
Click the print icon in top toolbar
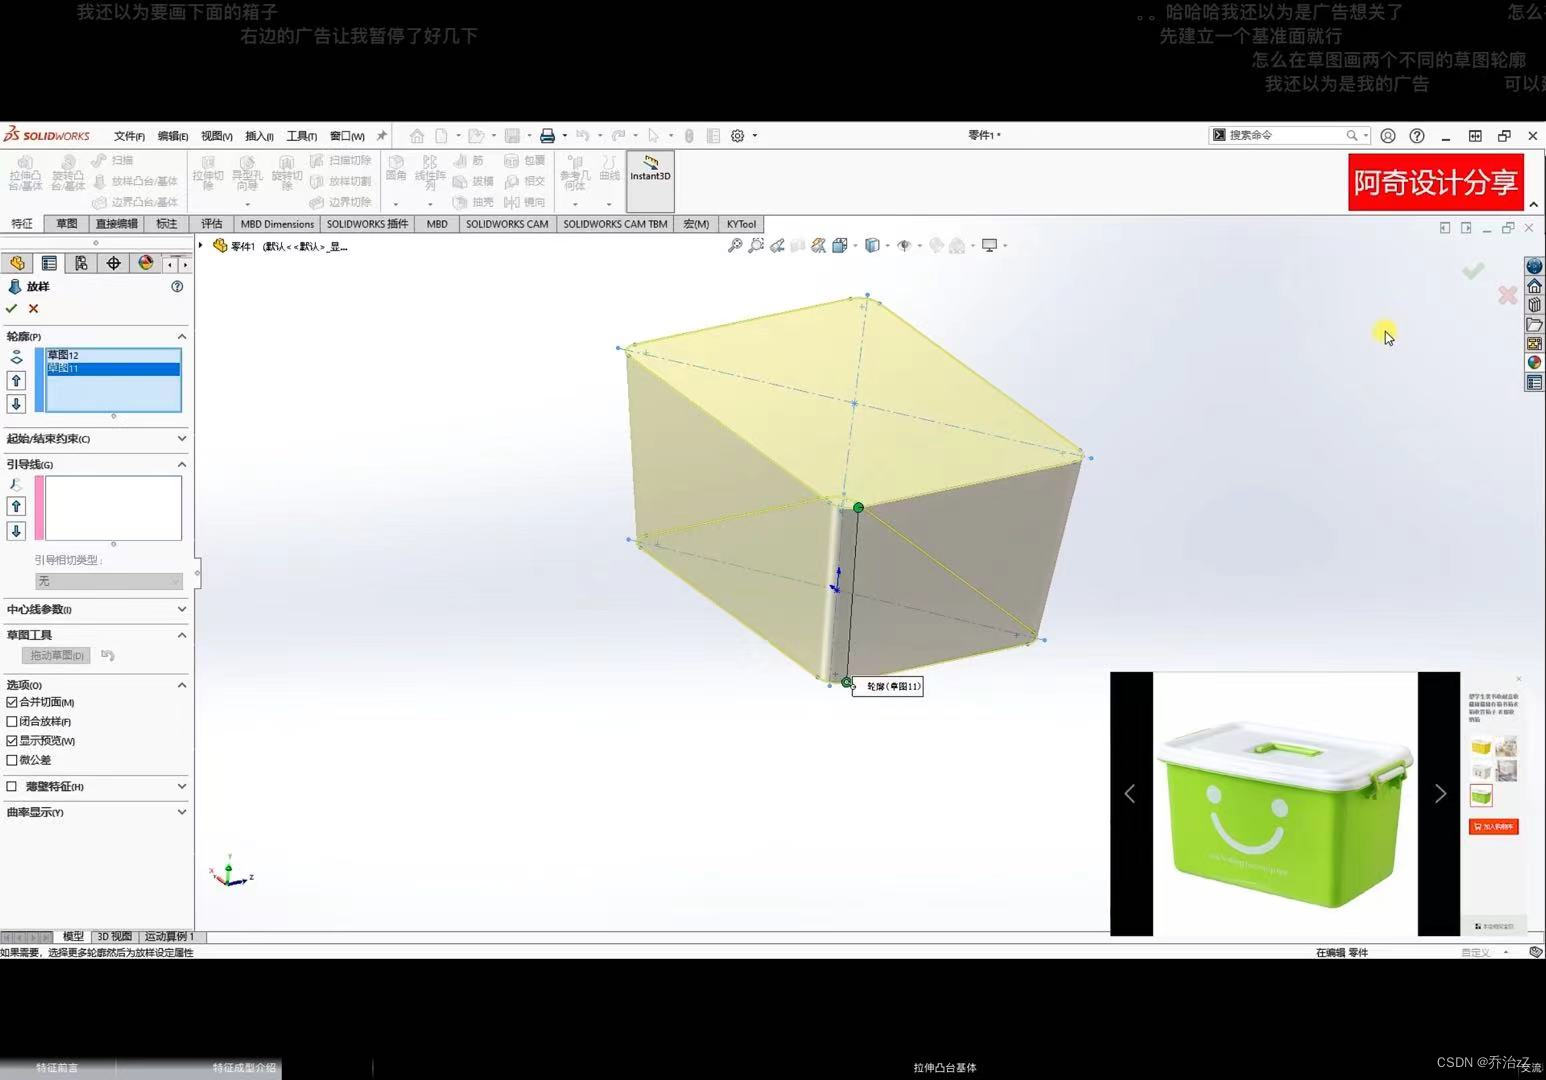547,136
